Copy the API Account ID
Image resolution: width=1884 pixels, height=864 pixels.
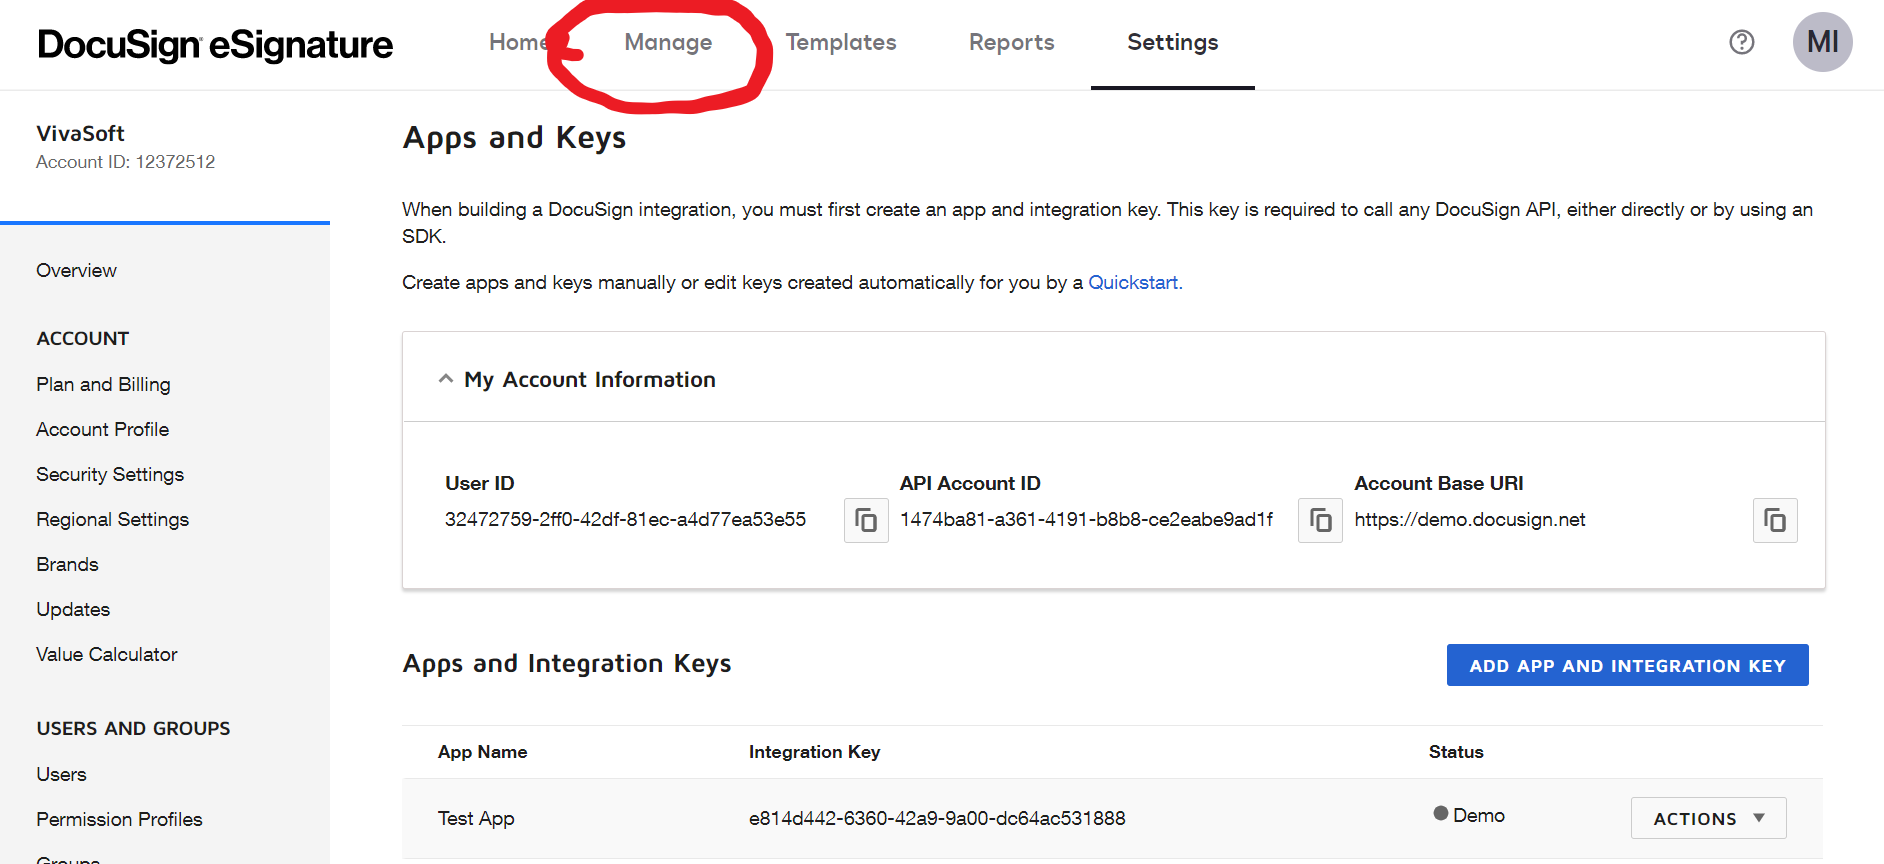tap(1320, 520)
